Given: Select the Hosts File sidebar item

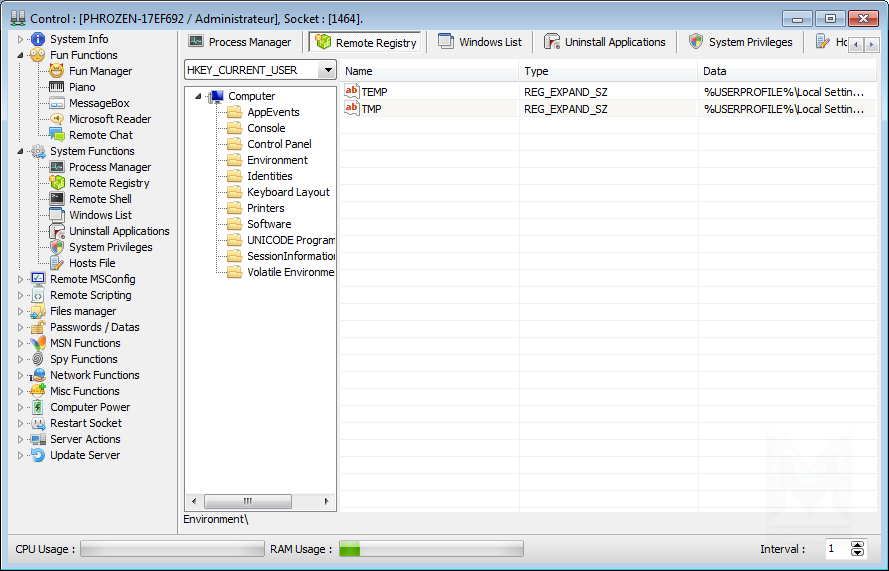Looking at the screenshot, I should coord(92,263).
